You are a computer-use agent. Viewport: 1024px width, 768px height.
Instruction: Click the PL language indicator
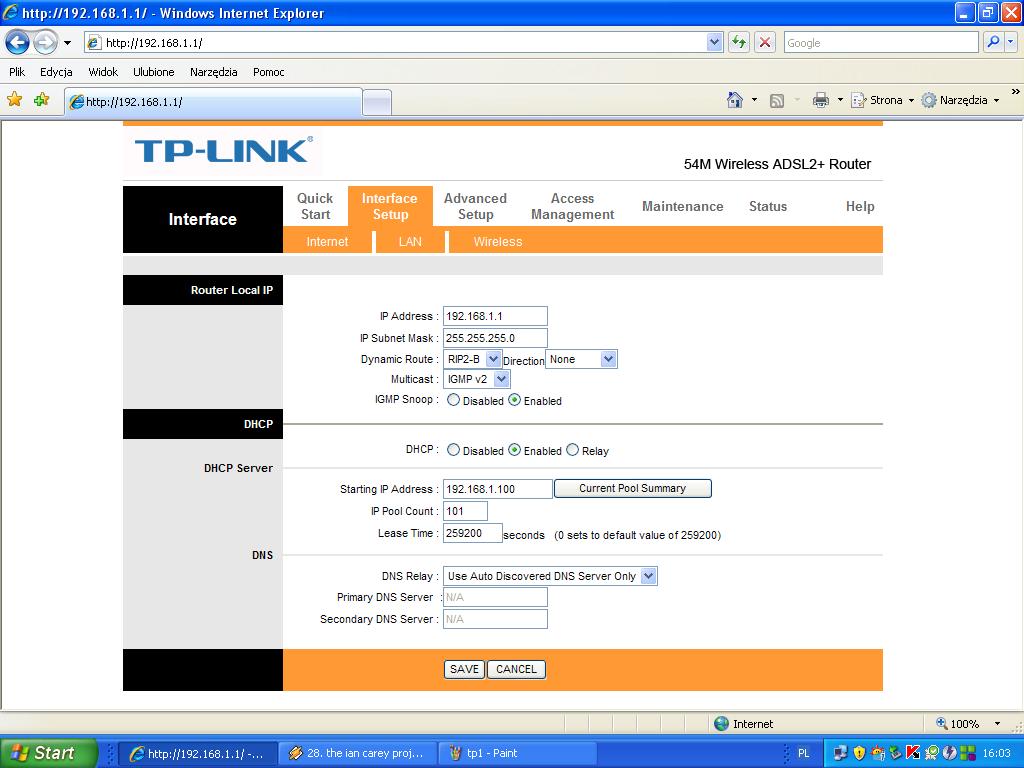point(804,754)
